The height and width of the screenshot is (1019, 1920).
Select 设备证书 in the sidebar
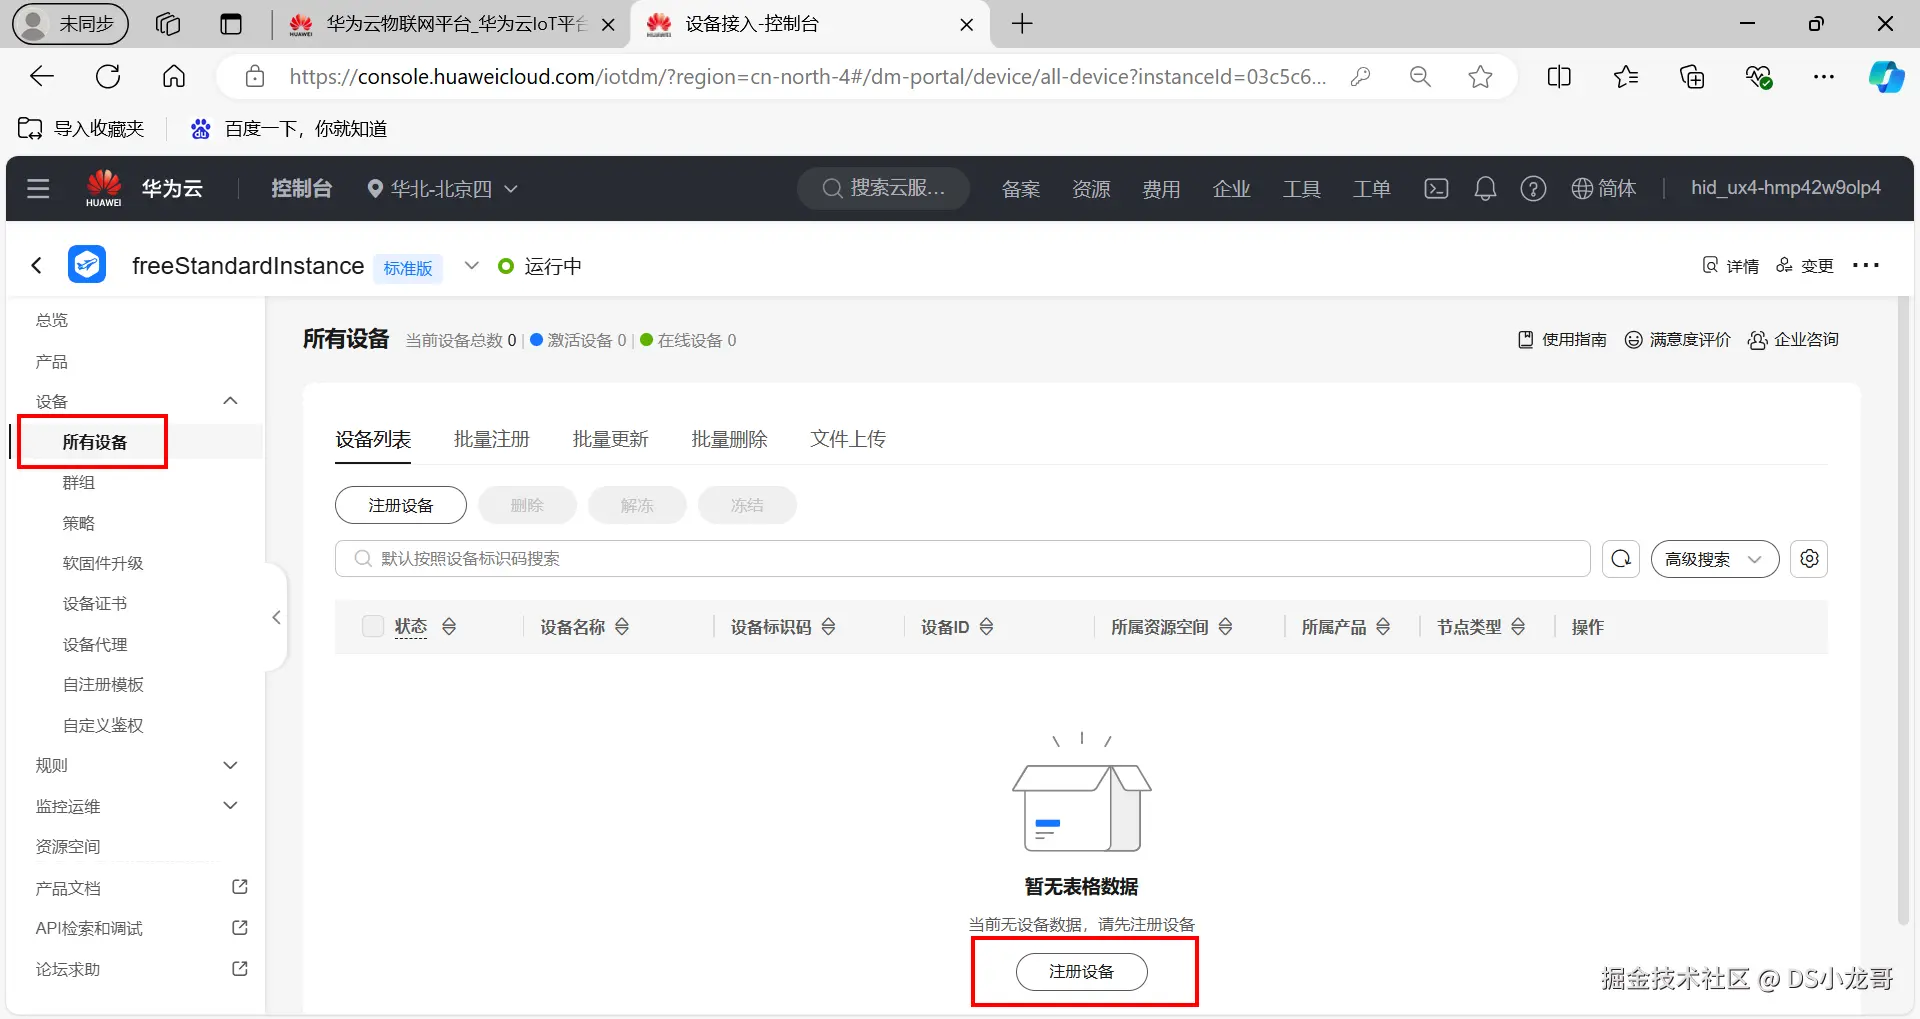pos(95,604)
